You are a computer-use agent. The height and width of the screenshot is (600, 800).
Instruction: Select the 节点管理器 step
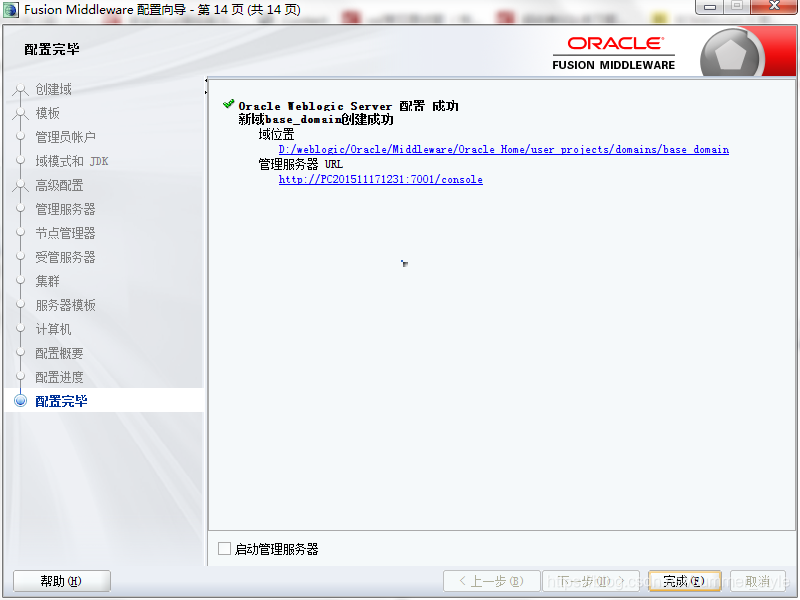pyautogui.click(x=65, y=233)
